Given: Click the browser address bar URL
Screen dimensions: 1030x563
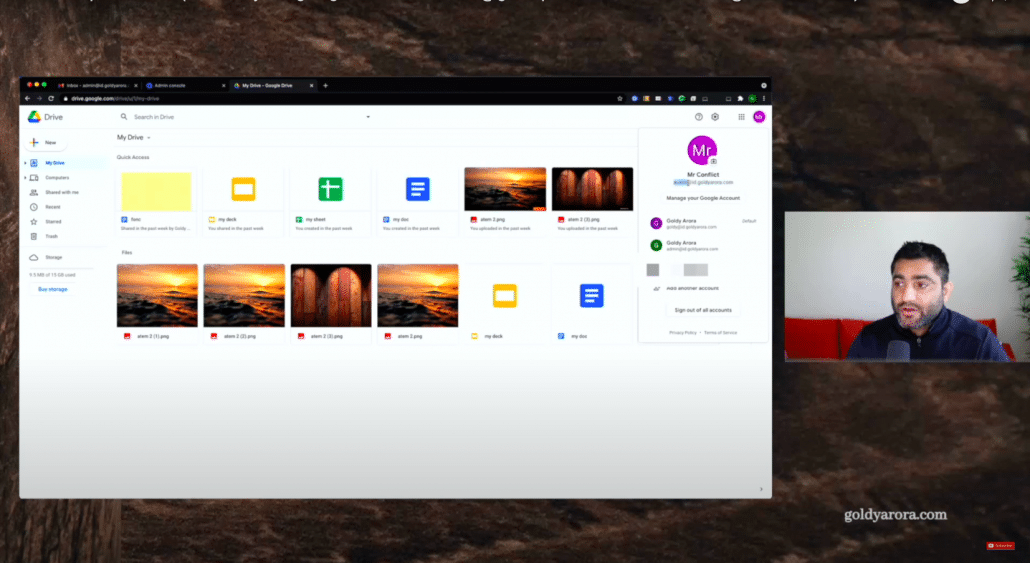Looking at the screenshot, I should tap(116, 99).
